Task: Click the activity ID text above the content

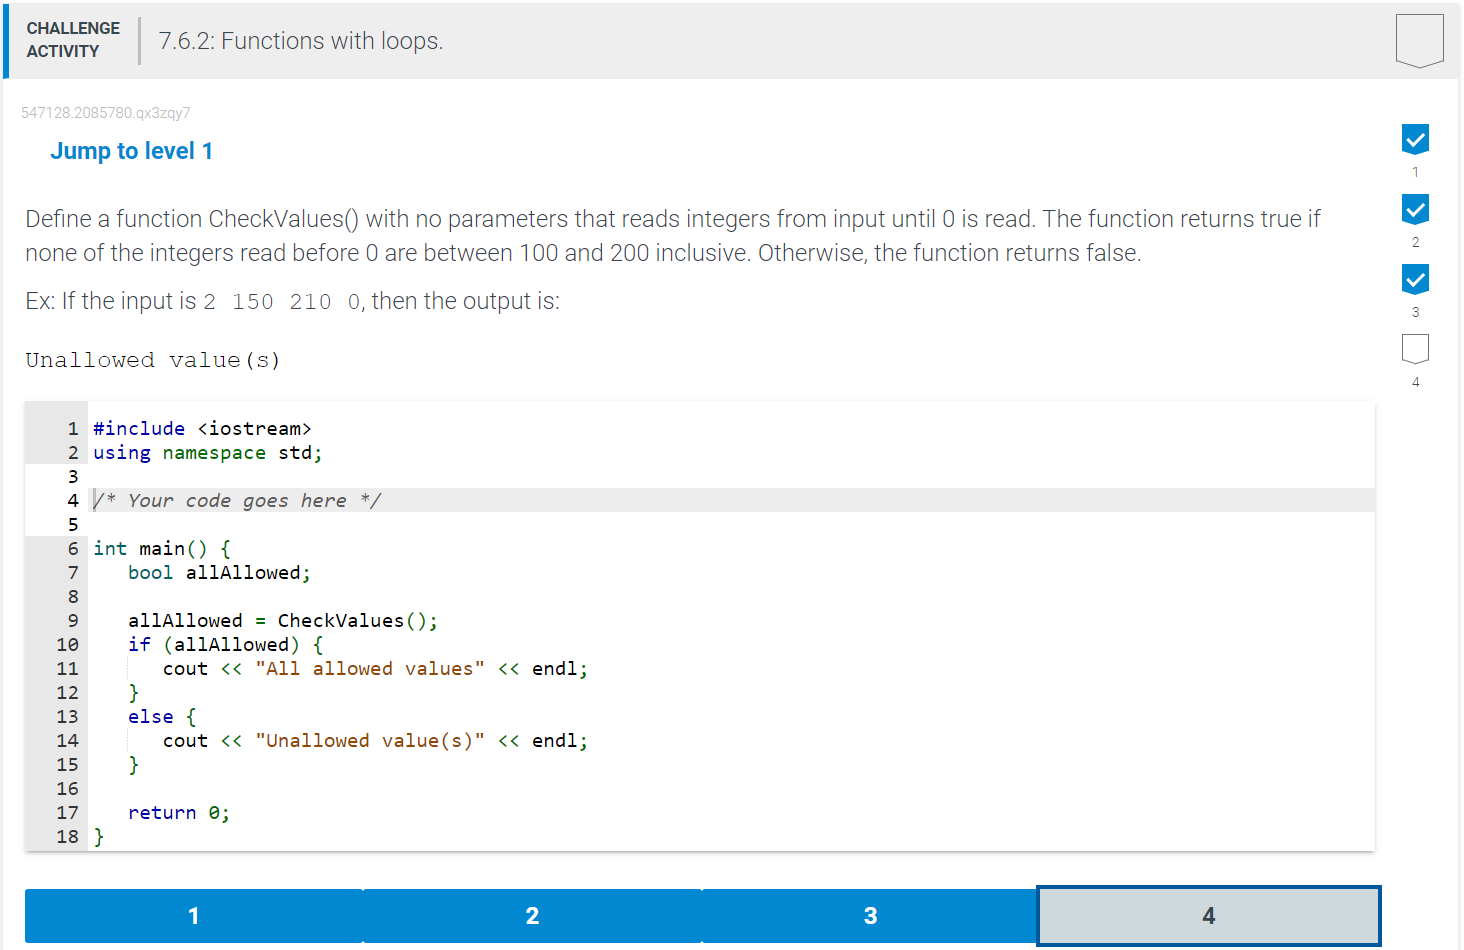Action: [x=105, y=113]
